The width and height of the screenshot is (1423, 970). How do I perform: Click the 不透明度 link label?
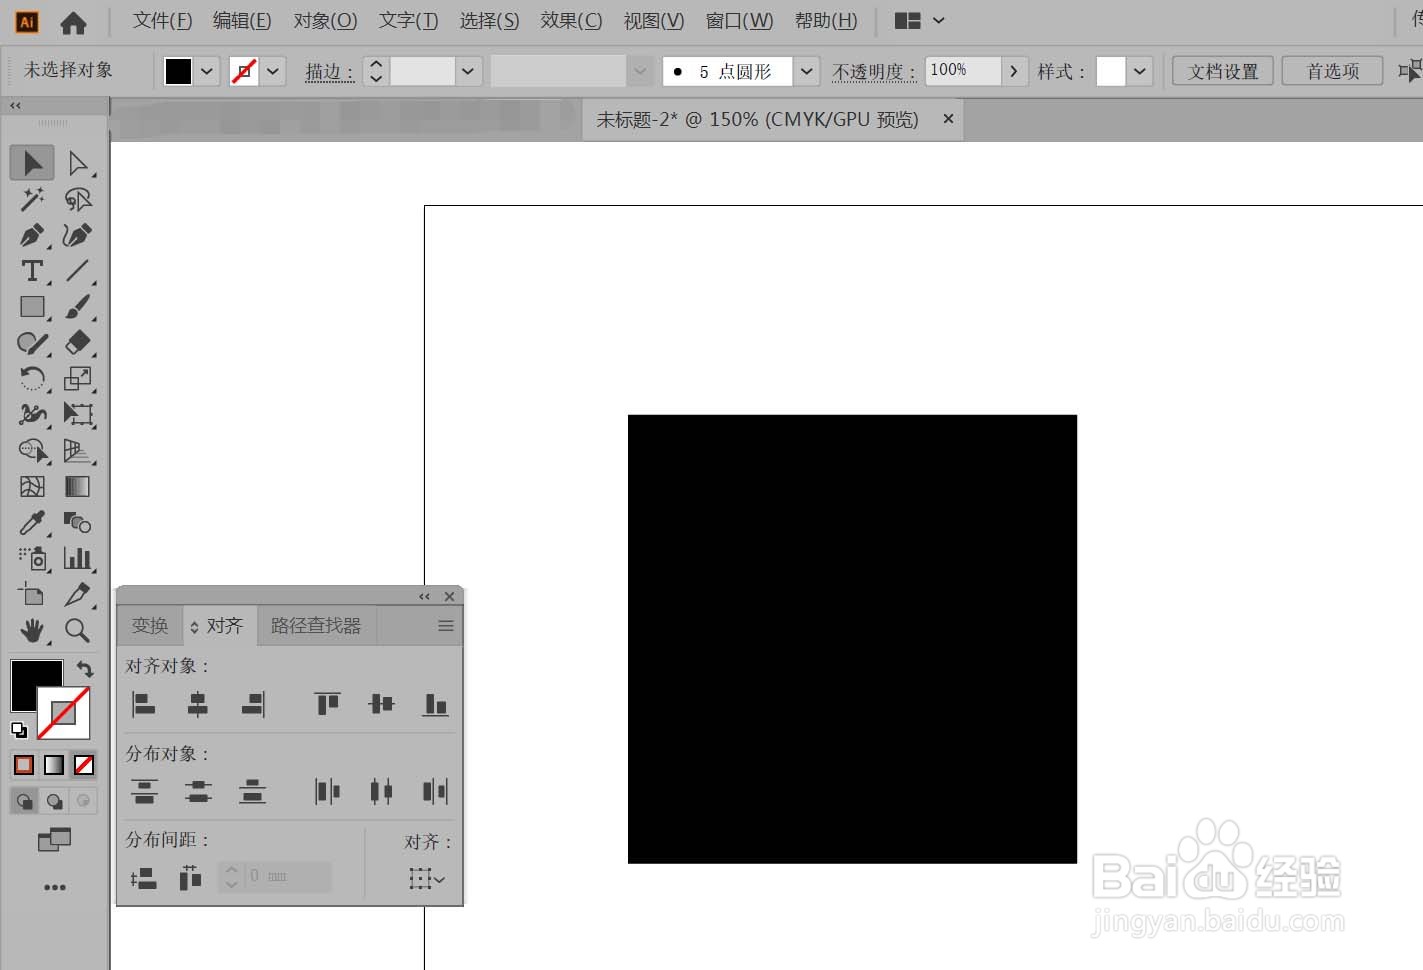tap(874, 72)
